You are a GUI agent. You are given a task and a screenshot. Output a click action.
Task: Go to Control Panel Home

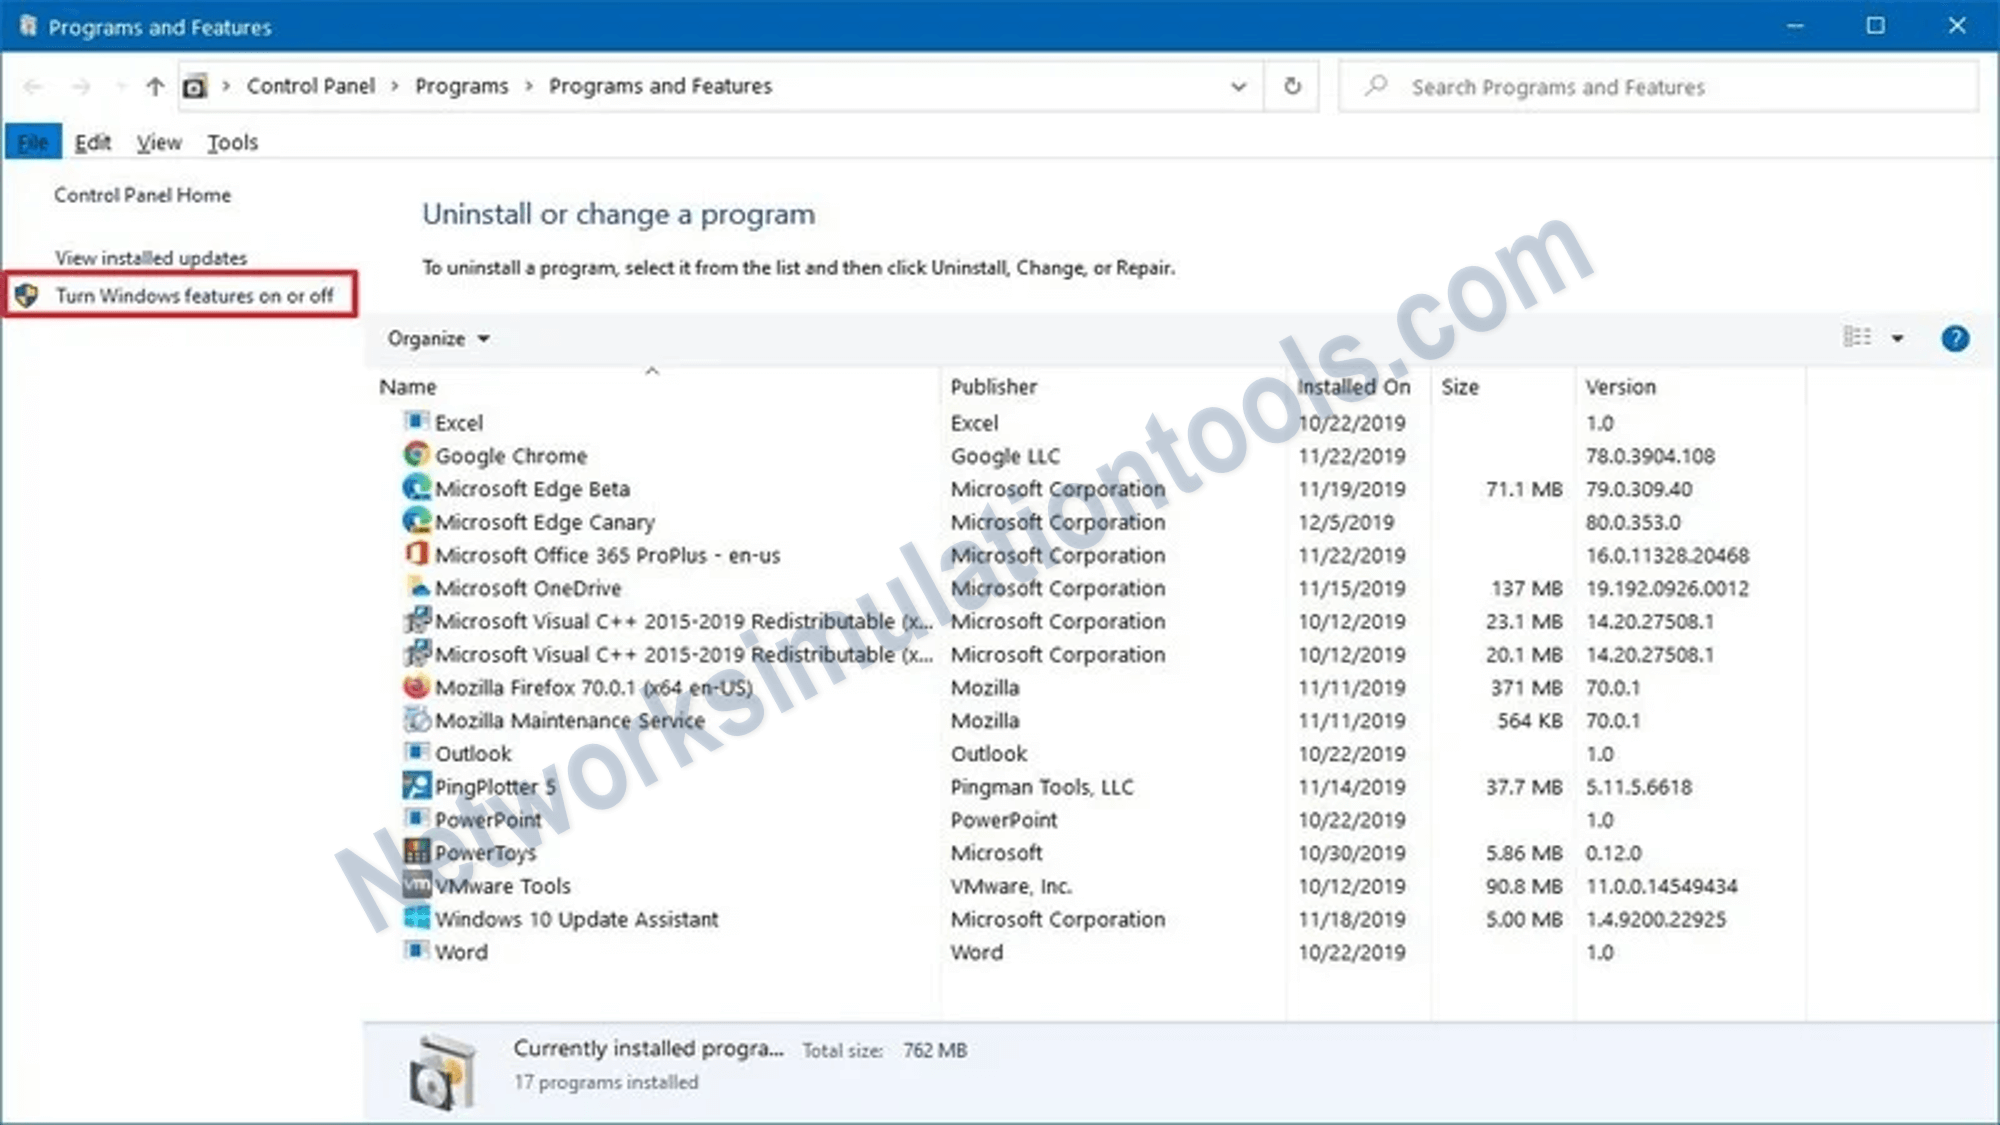point(142,195)
